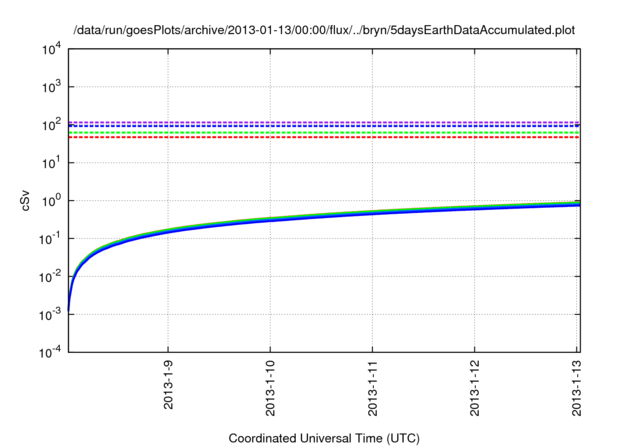Click the 10^3 y-axis tick label
Image resolution: width=640 pixels, height=448 pixels.
click(x=51, y=87)
